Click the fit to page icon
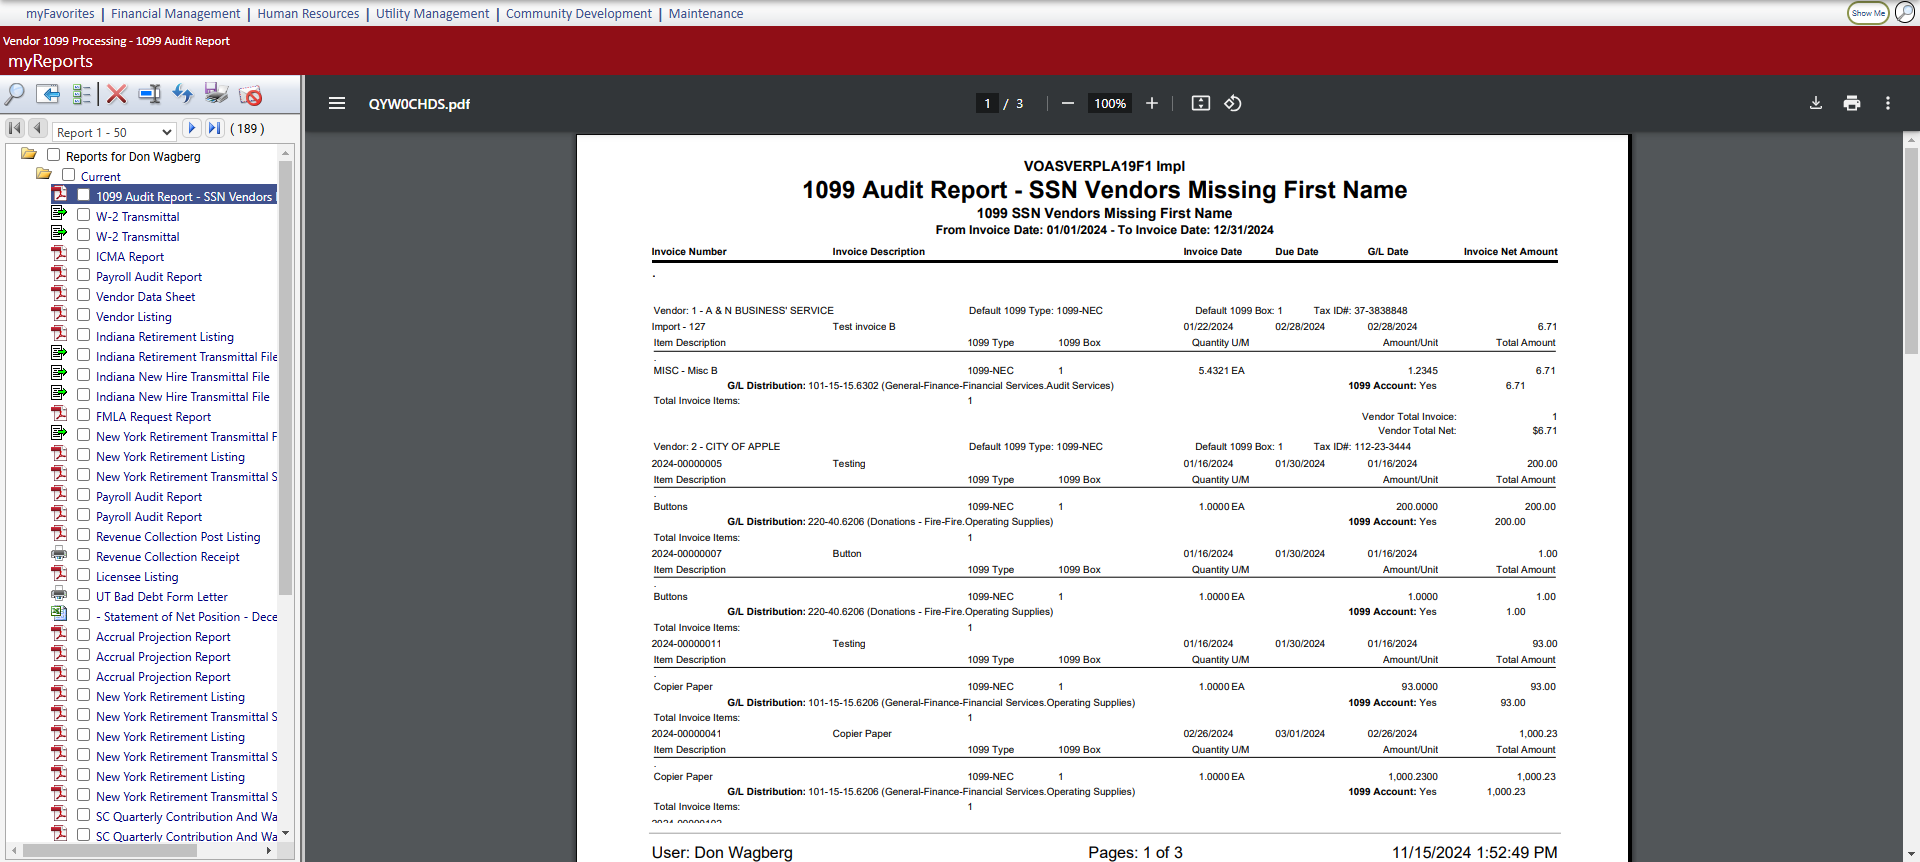 (1201, 103)
